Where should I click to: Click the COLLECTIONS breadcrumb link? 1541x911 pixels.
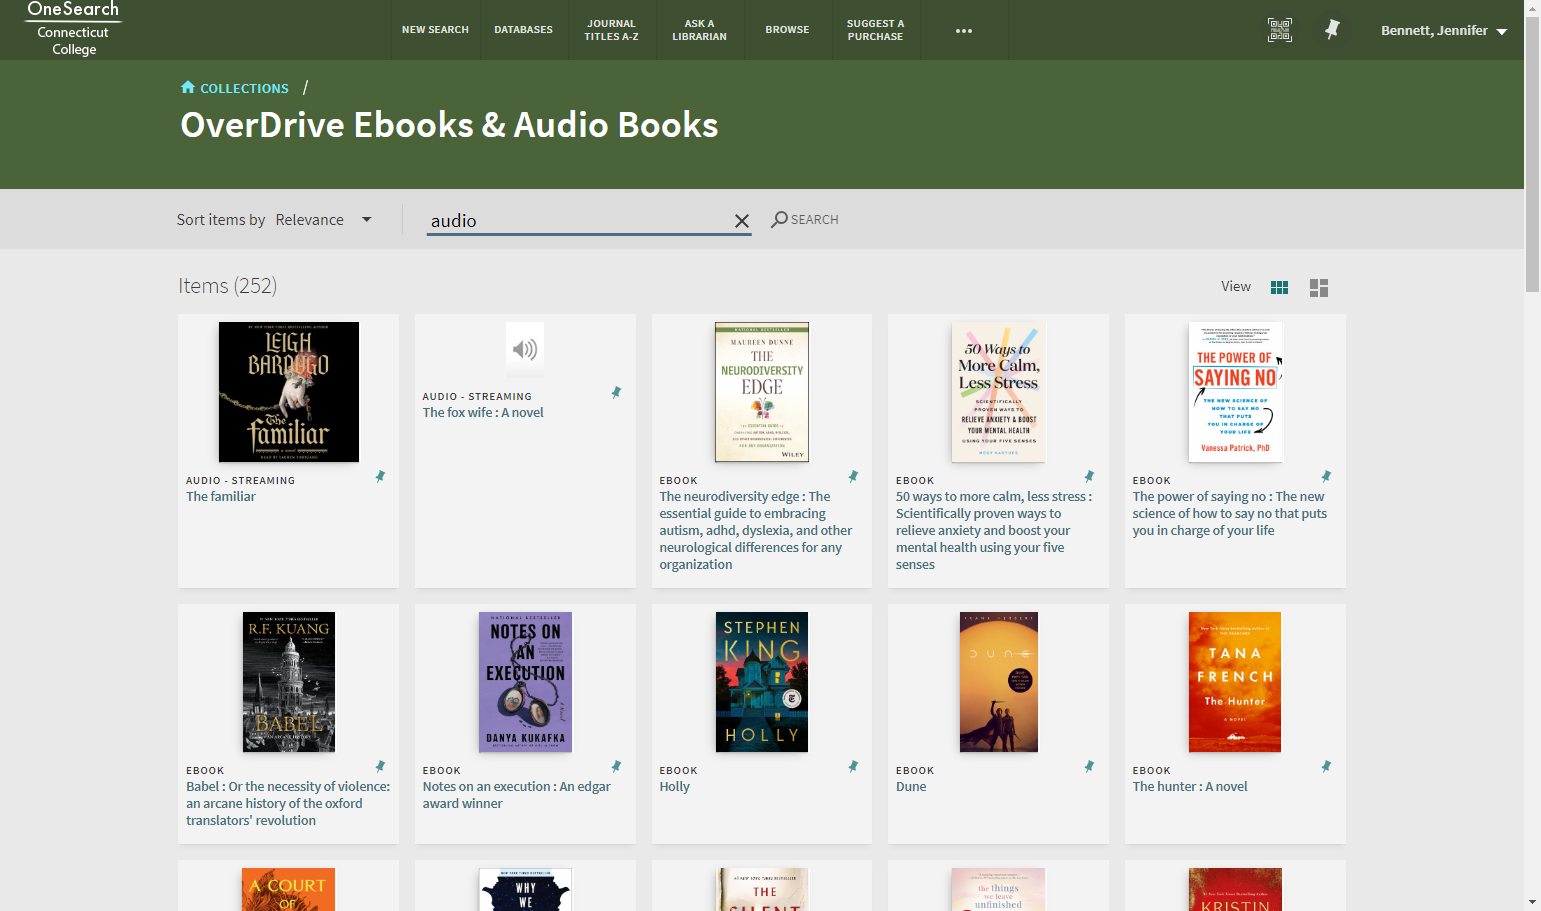click(244, 89)
